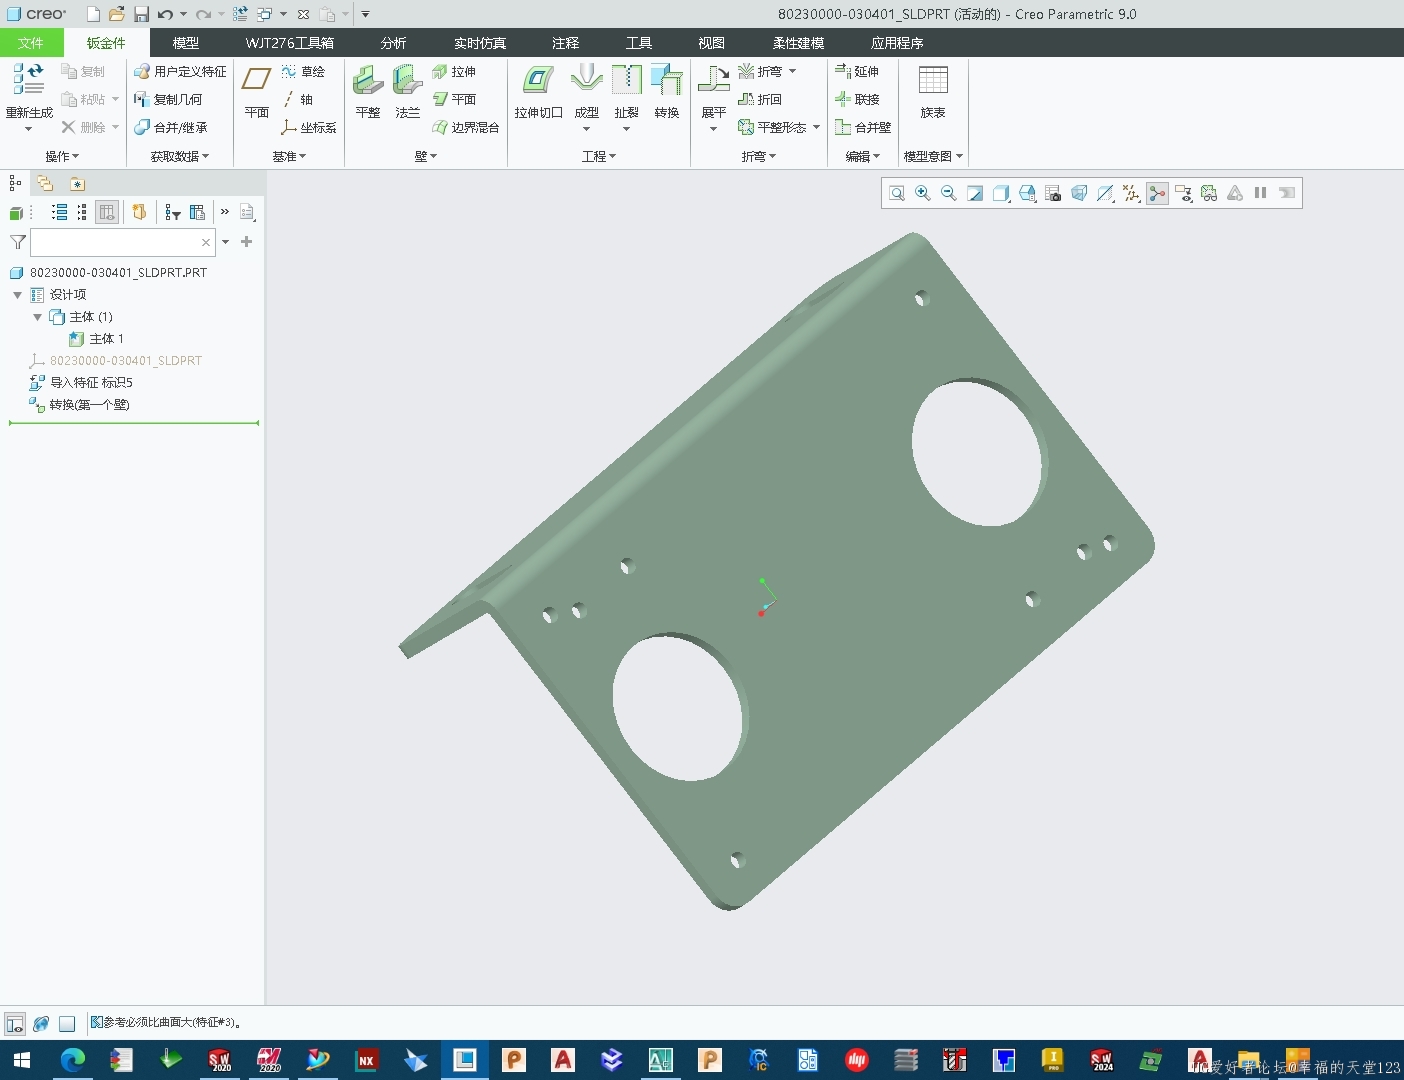The height and width of the screenshot is (1080, 1404).
Task: Open the Annotation Display eye icon
Action: click(1183, 193)
